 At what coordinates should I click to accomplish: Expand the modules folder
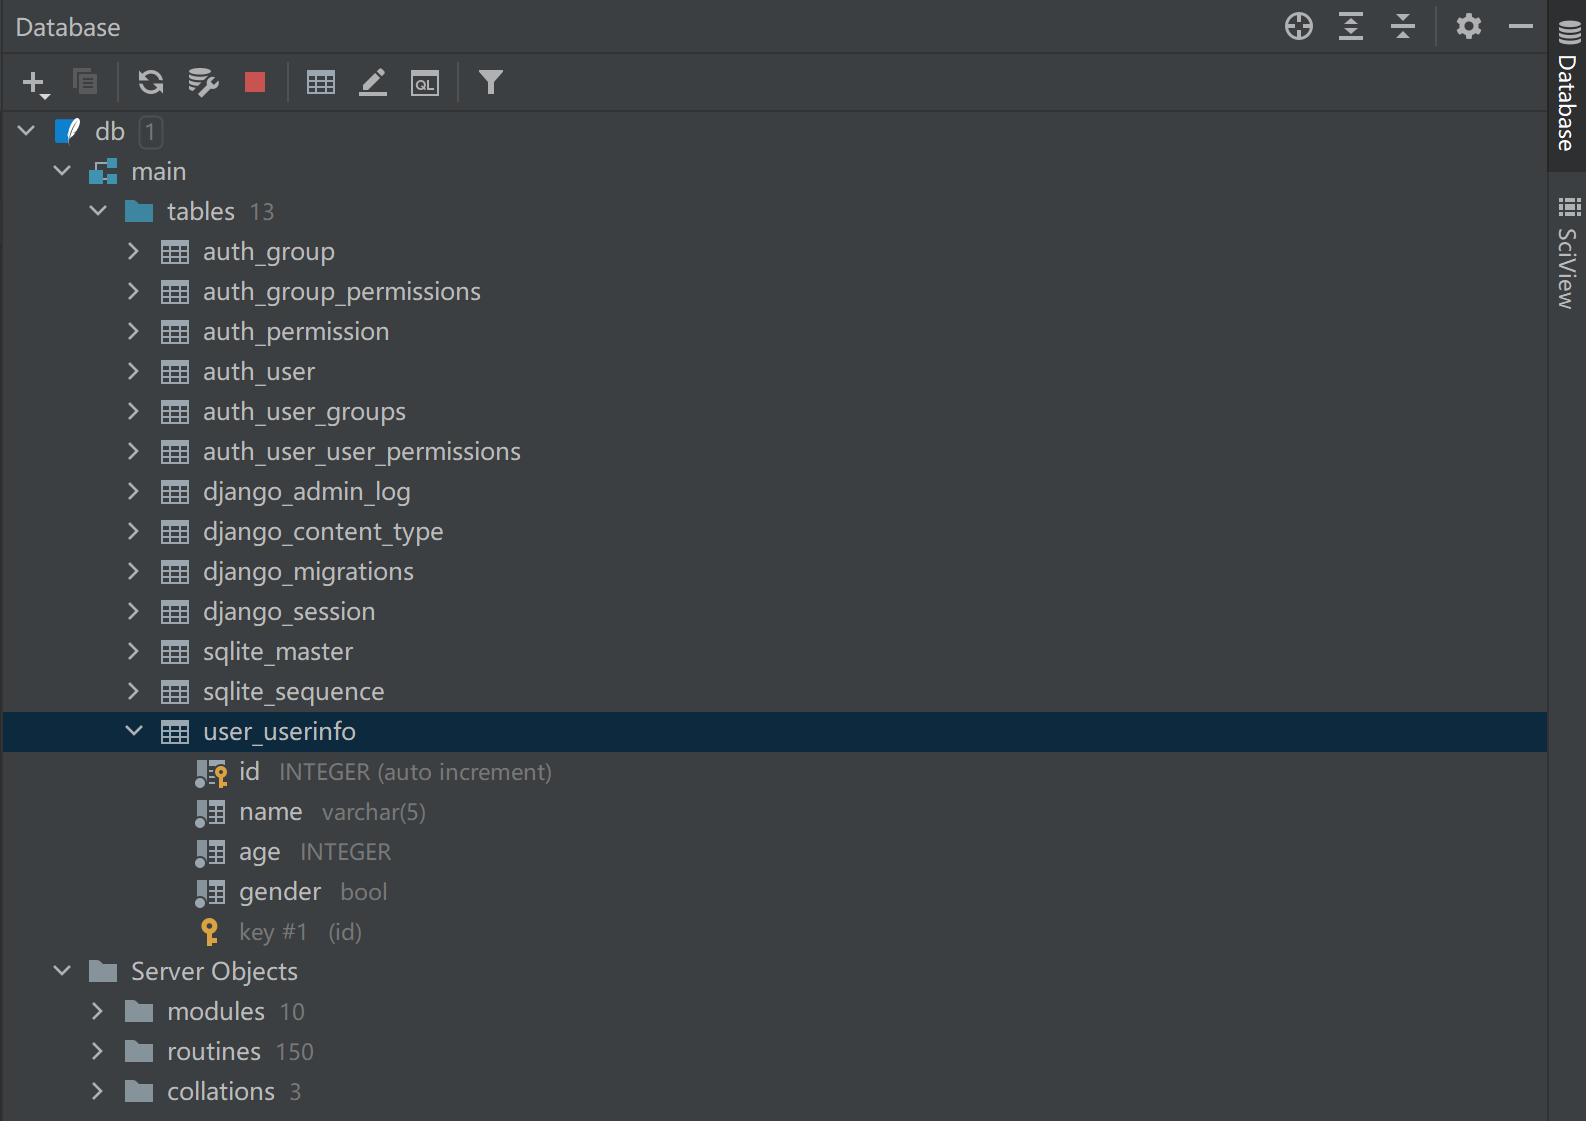click(x=97, y=1011)
